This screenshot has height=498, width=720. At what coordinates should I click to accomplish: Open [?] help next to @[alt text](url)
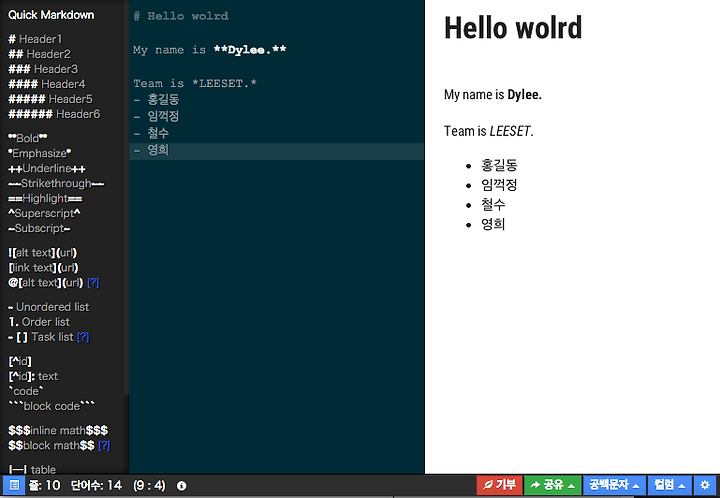click(x=93, y=283)
